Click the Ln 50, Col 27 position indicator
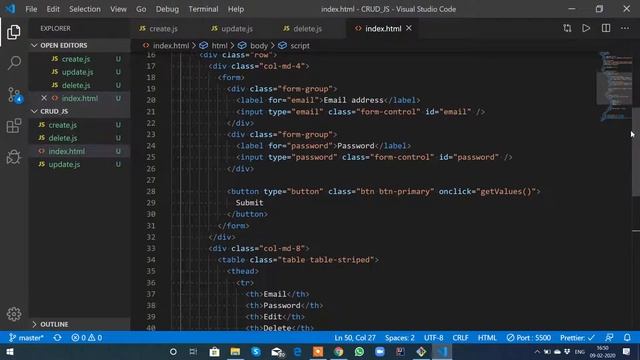 355,338
